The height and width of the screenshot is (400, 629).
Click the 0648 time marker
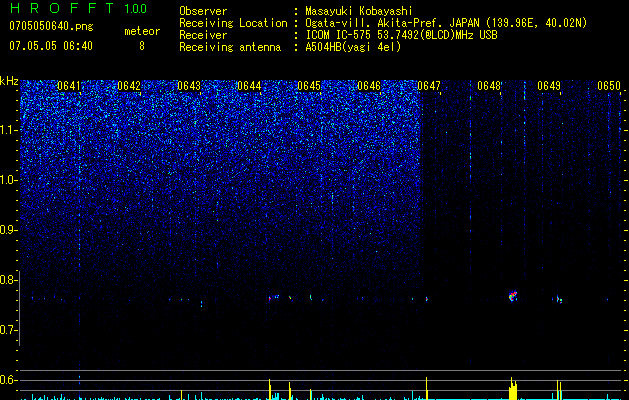(x=489, y=86)
